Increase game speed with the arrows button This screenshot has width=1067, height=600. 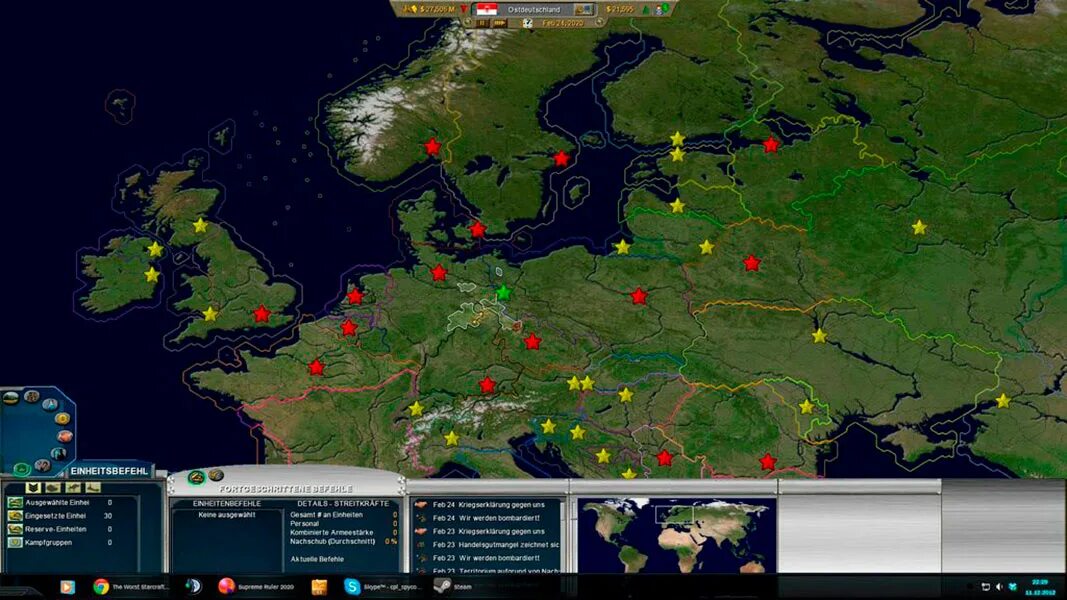click(500, 23)
